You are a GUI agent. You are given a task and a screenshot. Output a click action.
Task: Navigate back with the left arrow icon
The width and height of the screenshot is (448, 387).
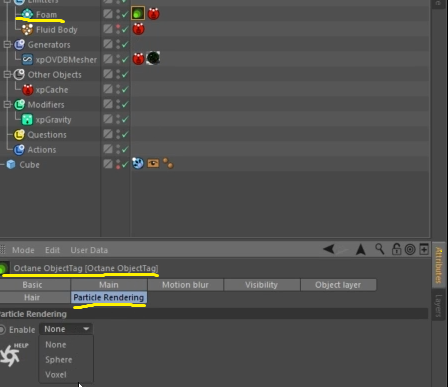point(329,249)
